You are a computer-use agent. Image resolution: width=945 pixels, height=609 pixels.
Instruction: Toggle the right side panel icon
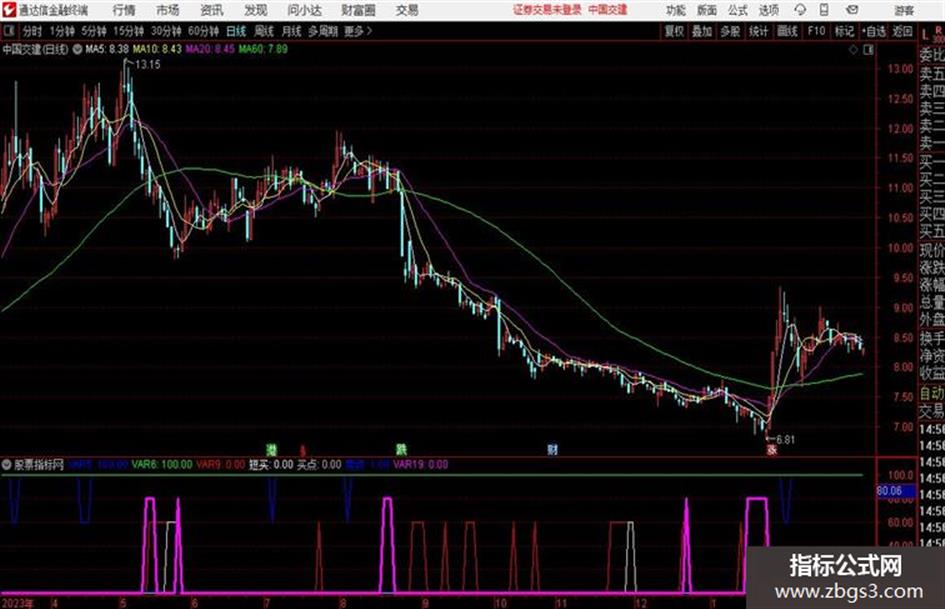point(868,50)
